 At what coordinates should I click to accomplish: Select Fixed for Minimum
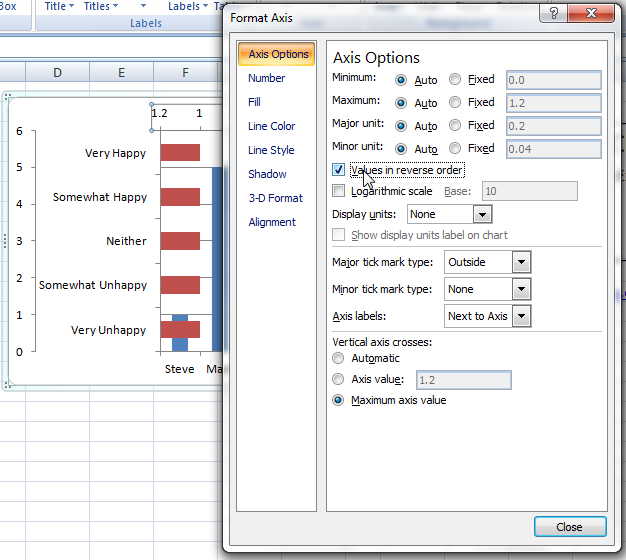click(x=455, y=79)
